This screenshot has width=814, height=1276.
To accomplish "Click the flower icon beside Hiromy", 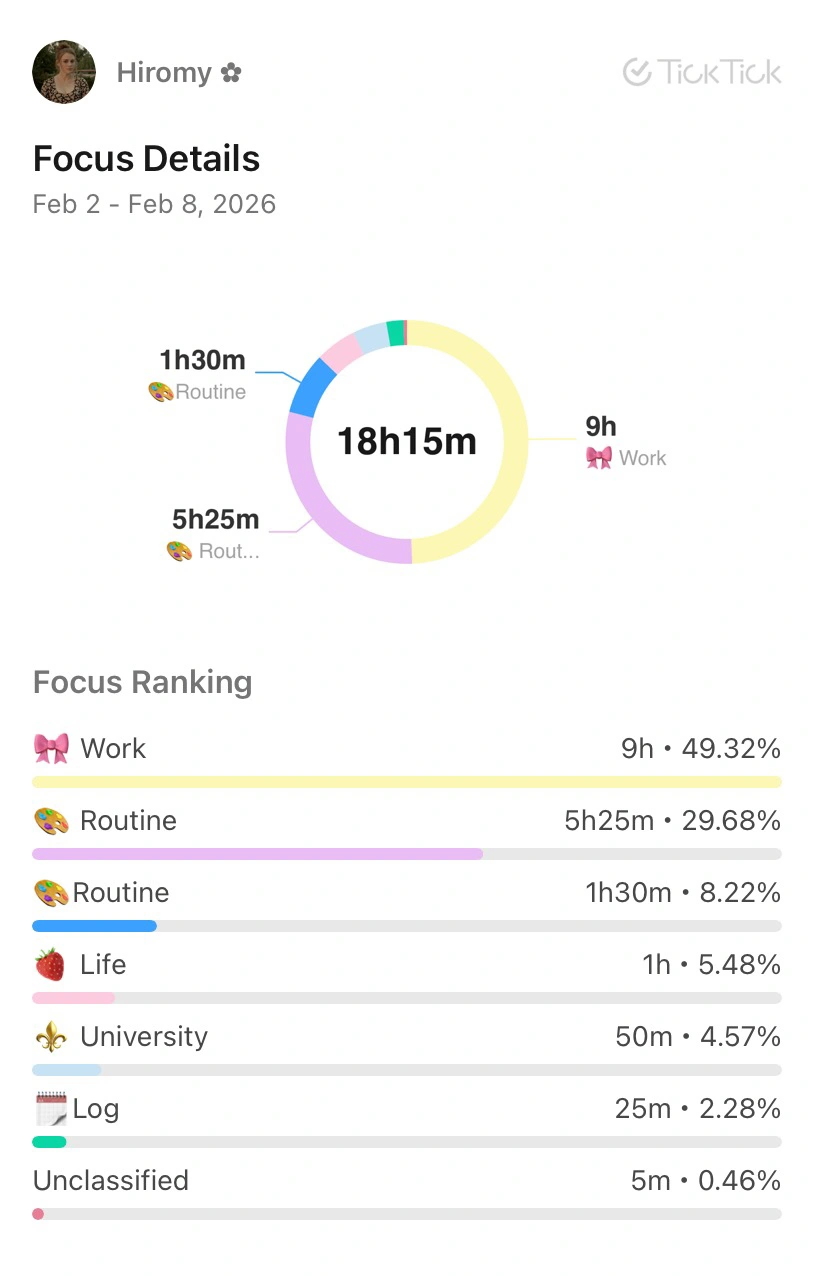I will [x=231, y=73].
